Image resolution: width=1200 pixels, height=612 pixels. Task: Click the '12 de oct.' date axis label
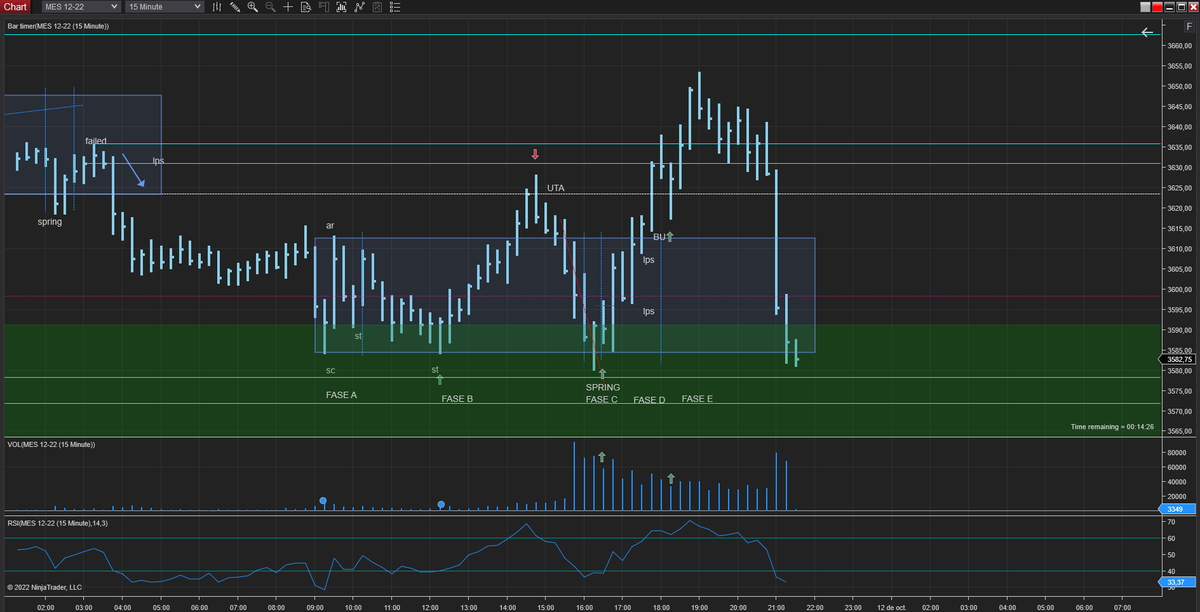[x=890, y=607]
